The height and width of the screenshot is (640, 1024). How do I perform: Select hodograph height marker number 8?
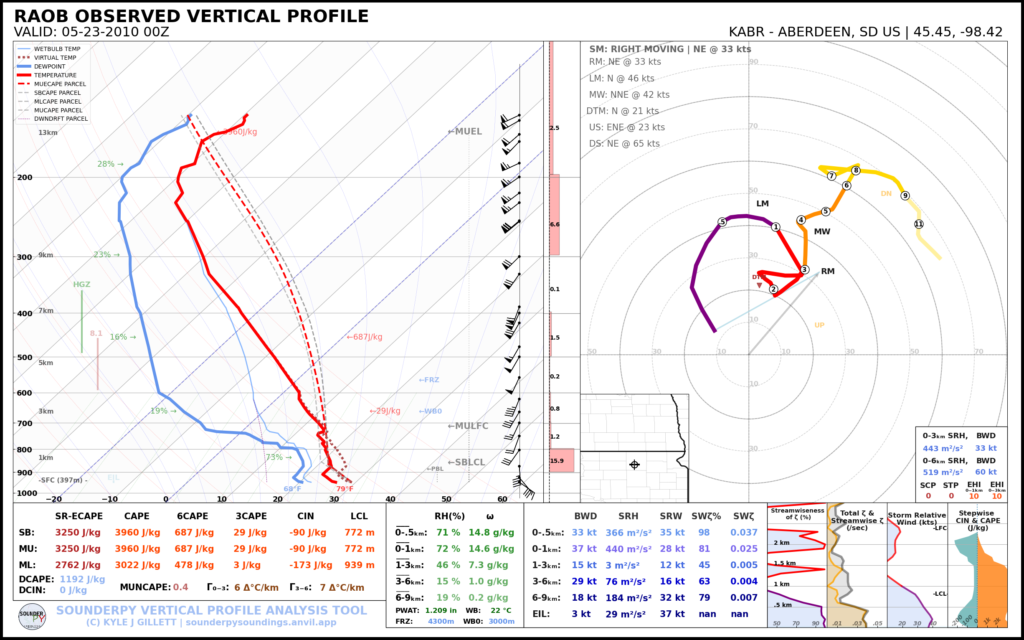click(856, 170)
